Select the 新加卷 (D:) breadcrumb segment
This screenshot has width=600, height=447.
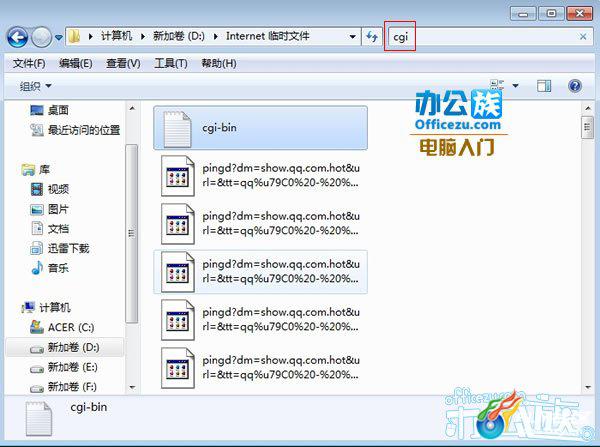[179, 36]
